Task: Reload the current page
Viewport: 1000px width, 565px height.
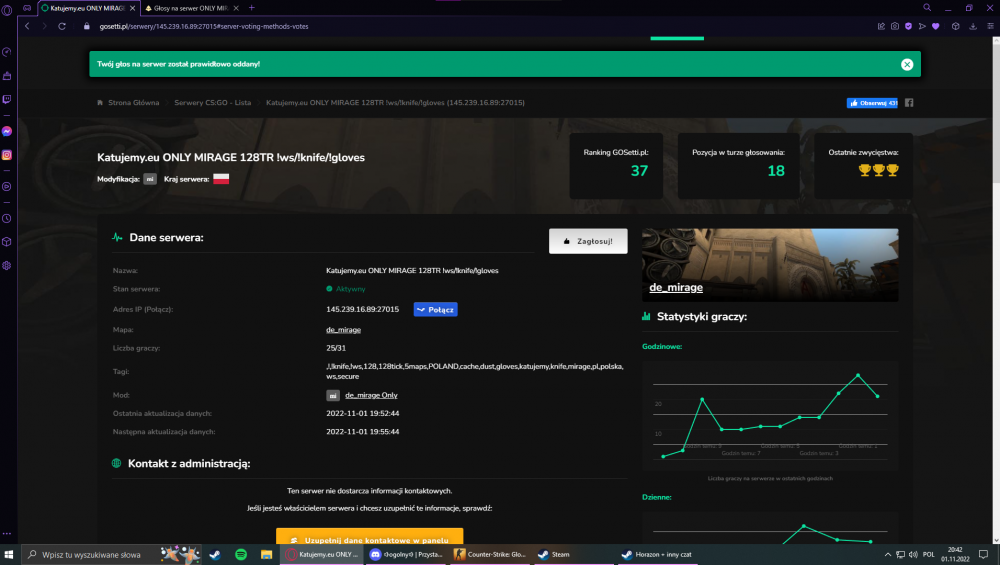Action: point(62,26)
